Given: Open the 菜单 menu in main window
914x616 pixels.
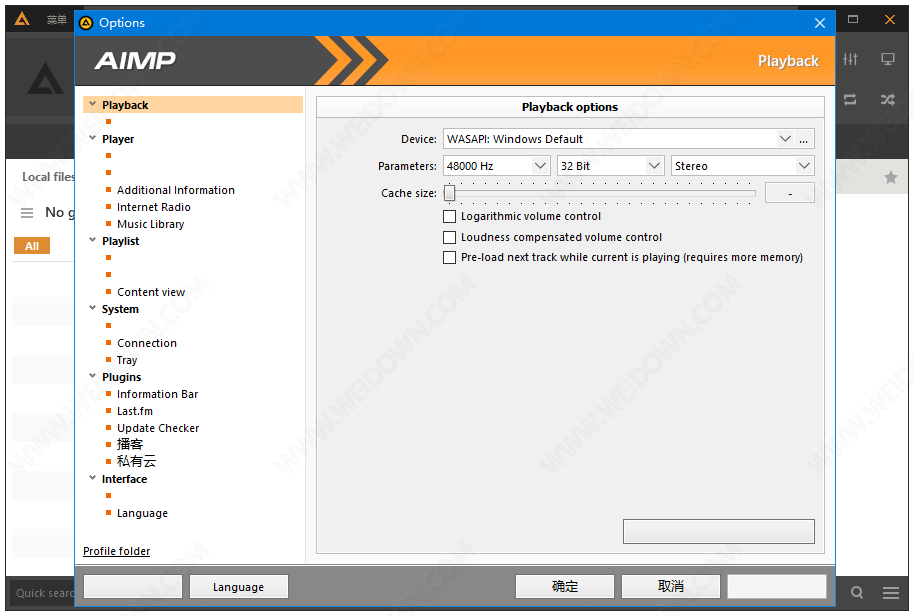Looking at the screenshot, I should [x=57, y=20].
